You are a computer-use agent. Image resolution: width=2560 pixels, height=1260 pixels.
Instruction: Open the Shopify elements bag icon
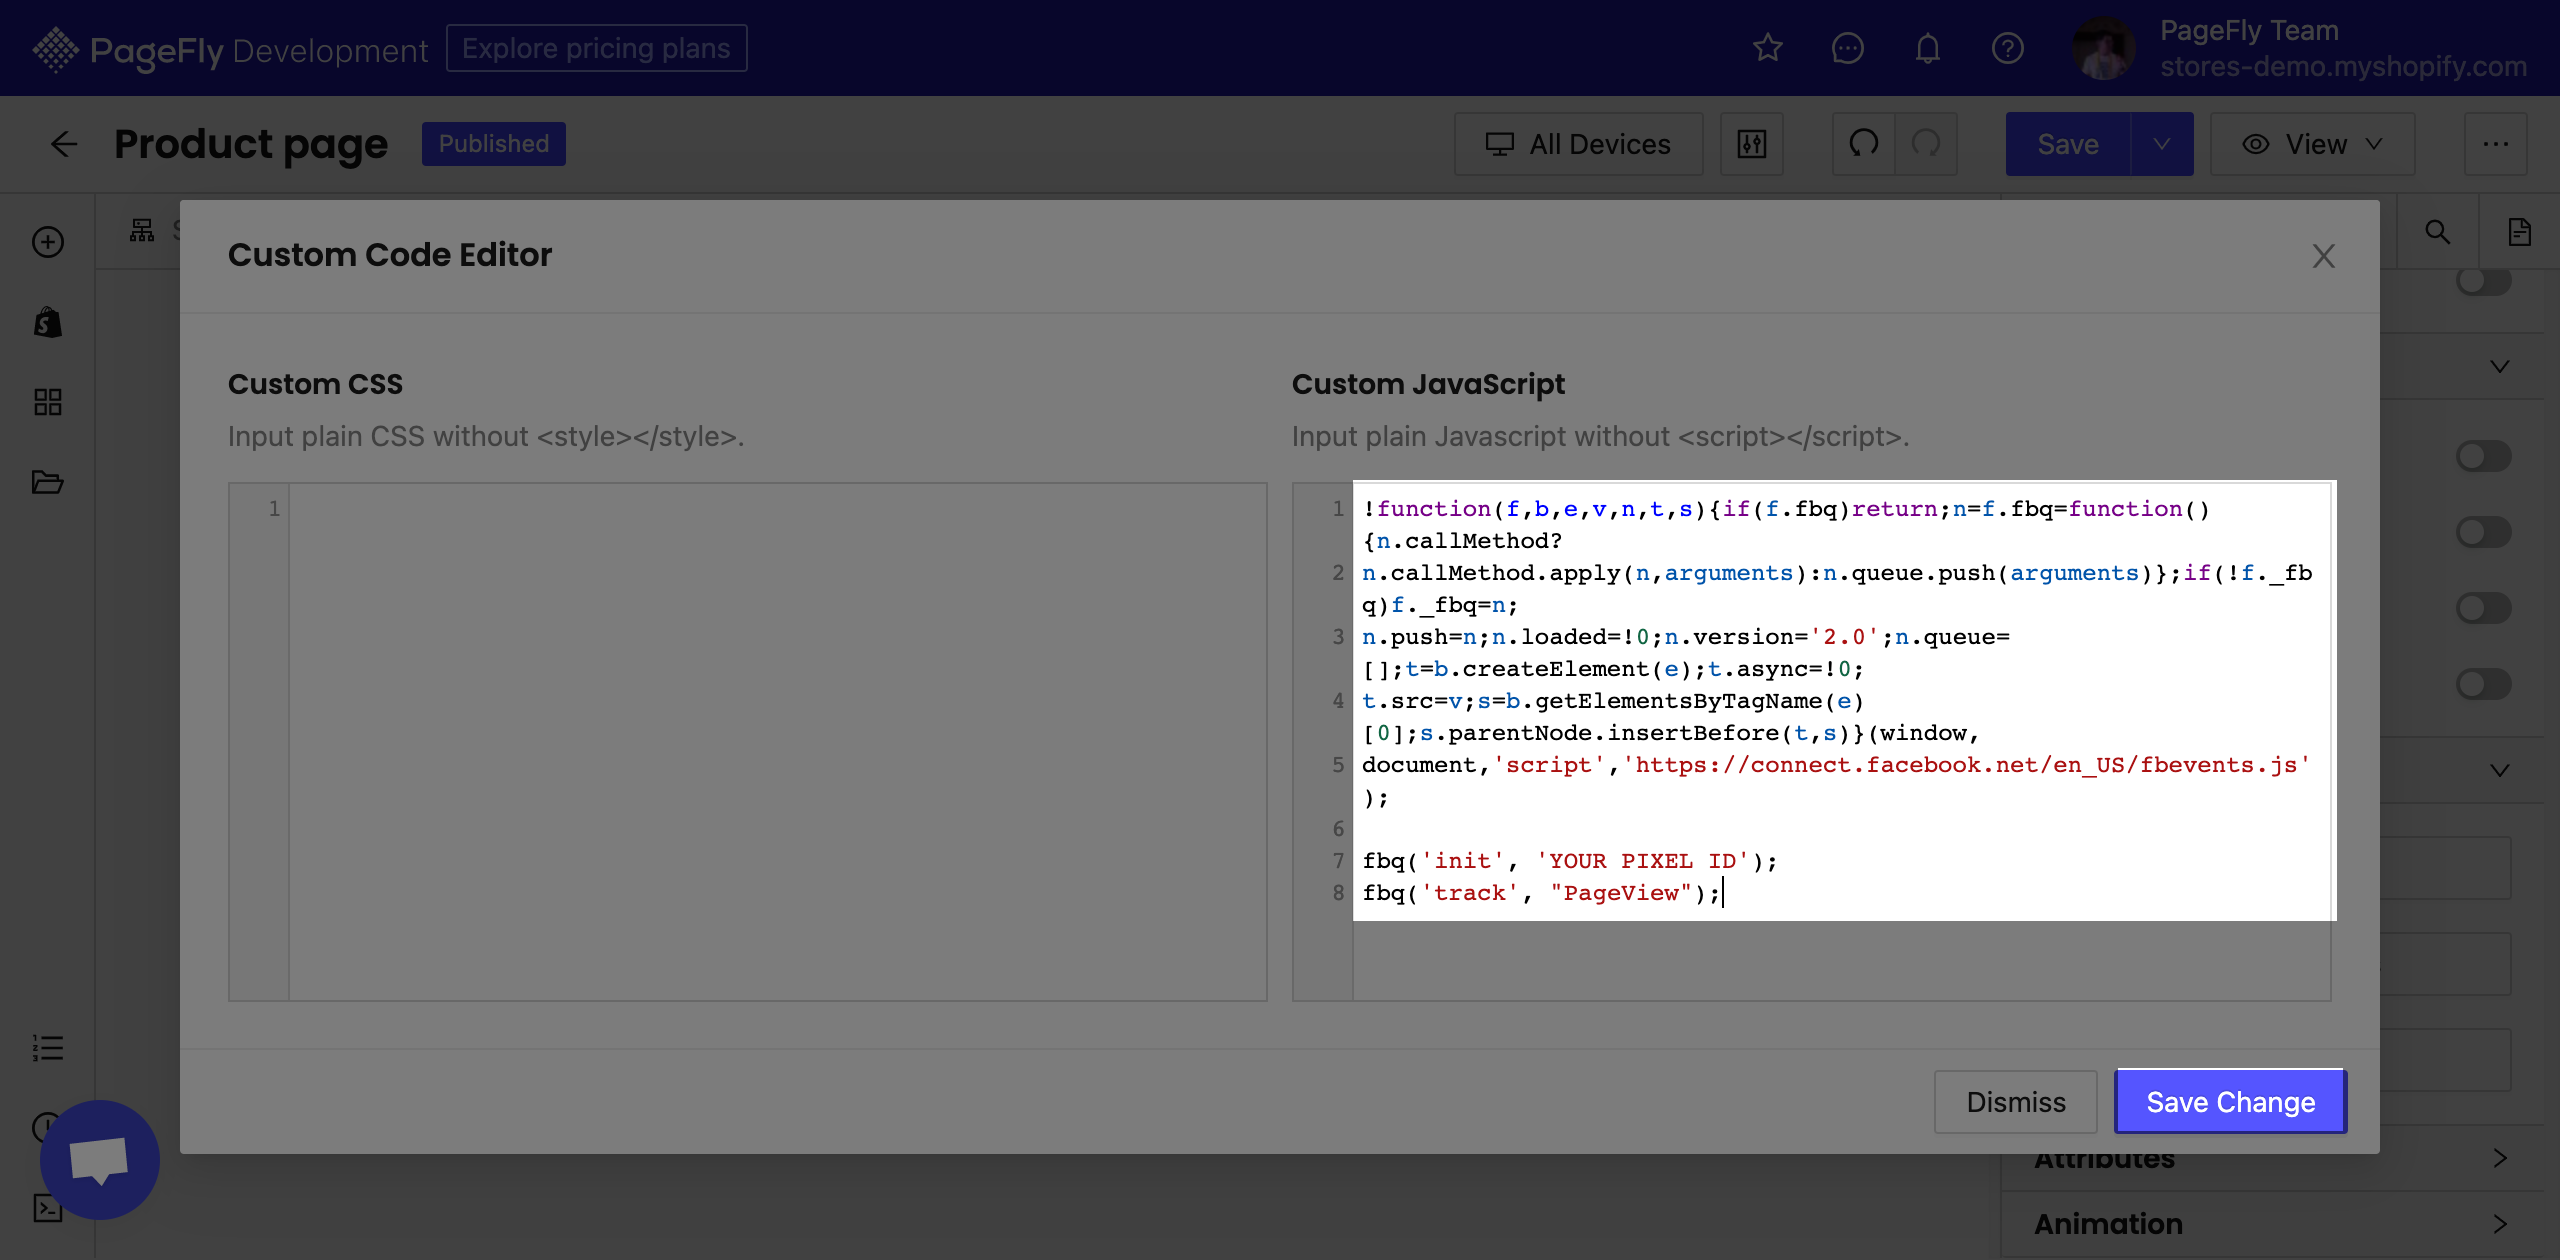point(48,322)
